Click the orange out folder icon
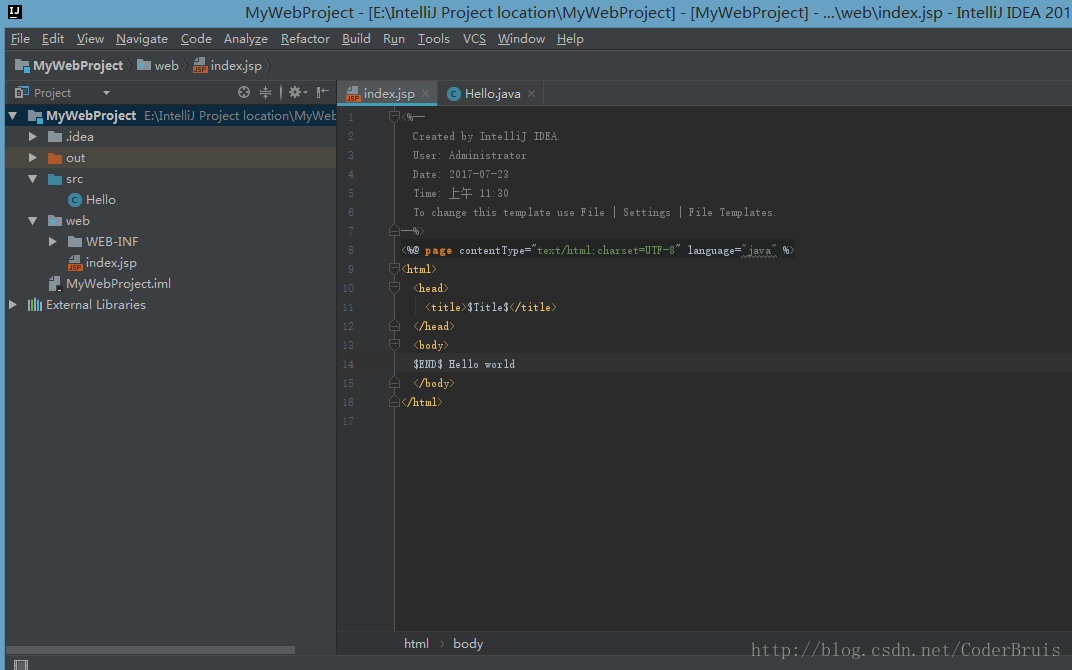 pyautogui.click(x=55, y=158)
